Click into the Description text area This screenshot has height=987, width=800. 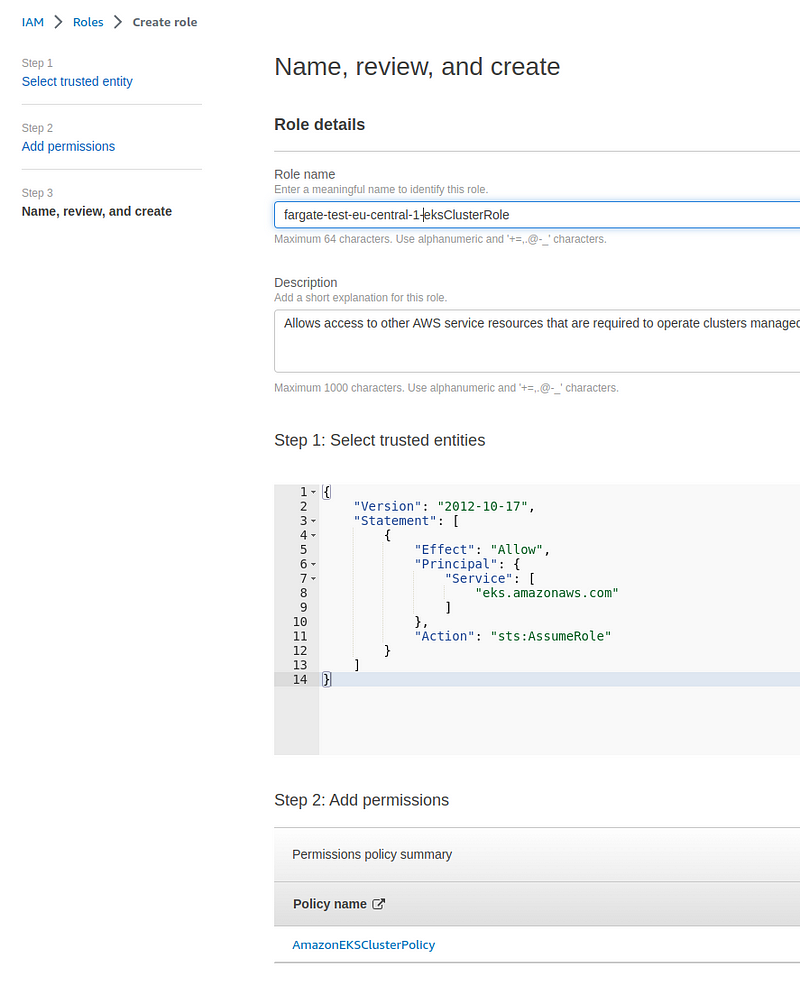(x=537, y=342)
